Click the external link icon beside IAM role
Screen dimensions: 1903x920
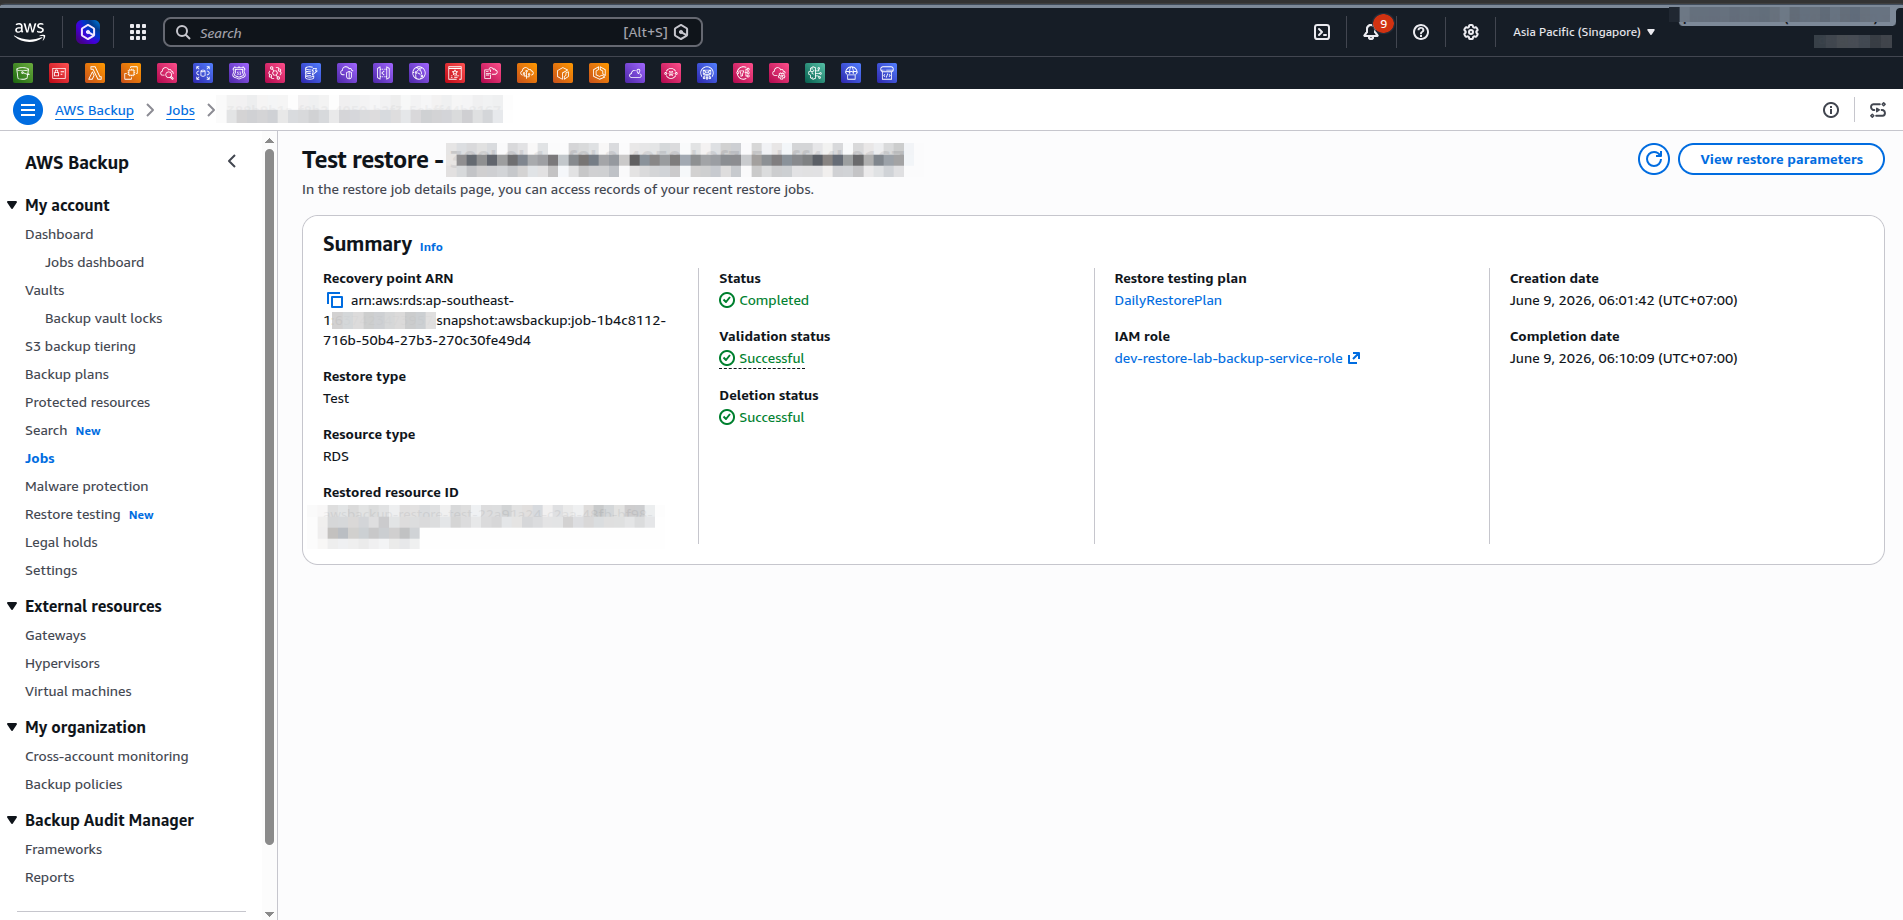point(1354,358)
